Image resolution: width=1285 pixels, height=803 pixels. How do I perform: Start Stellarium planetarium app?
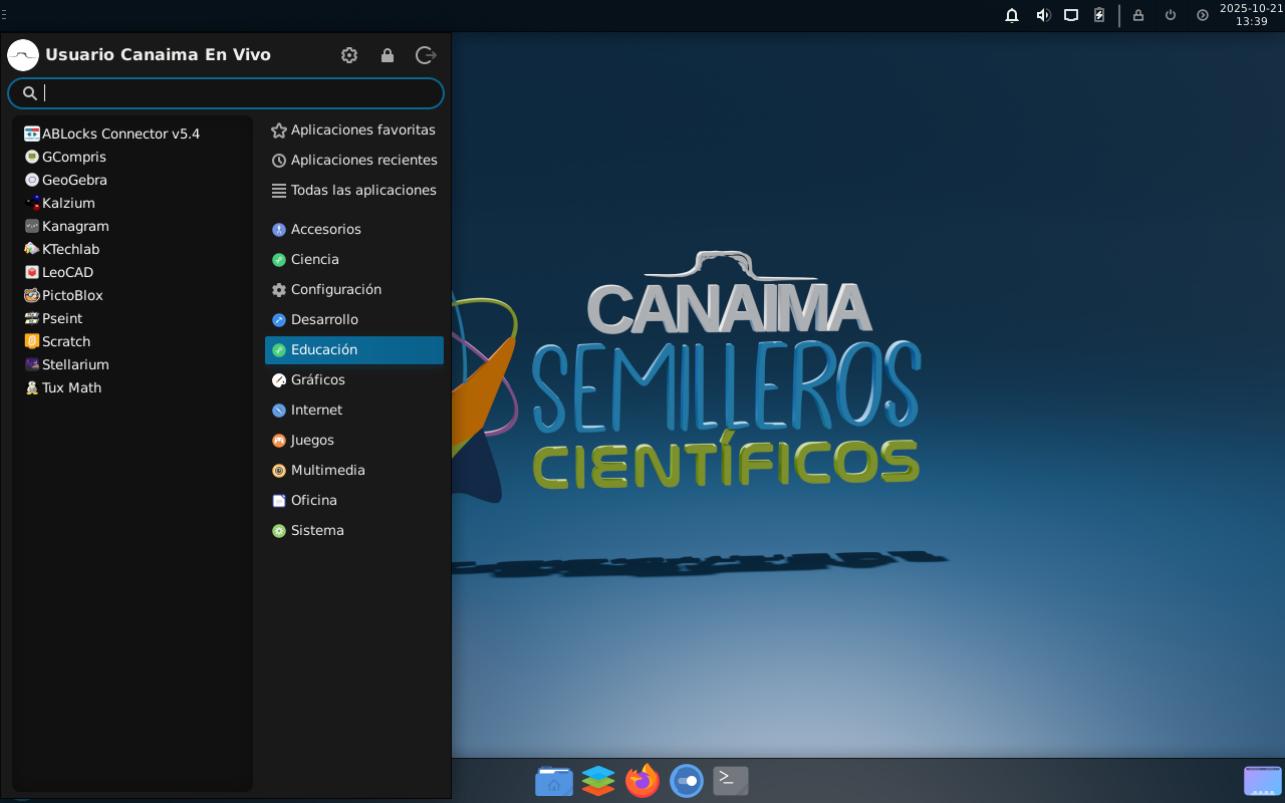tap(74, 365)
